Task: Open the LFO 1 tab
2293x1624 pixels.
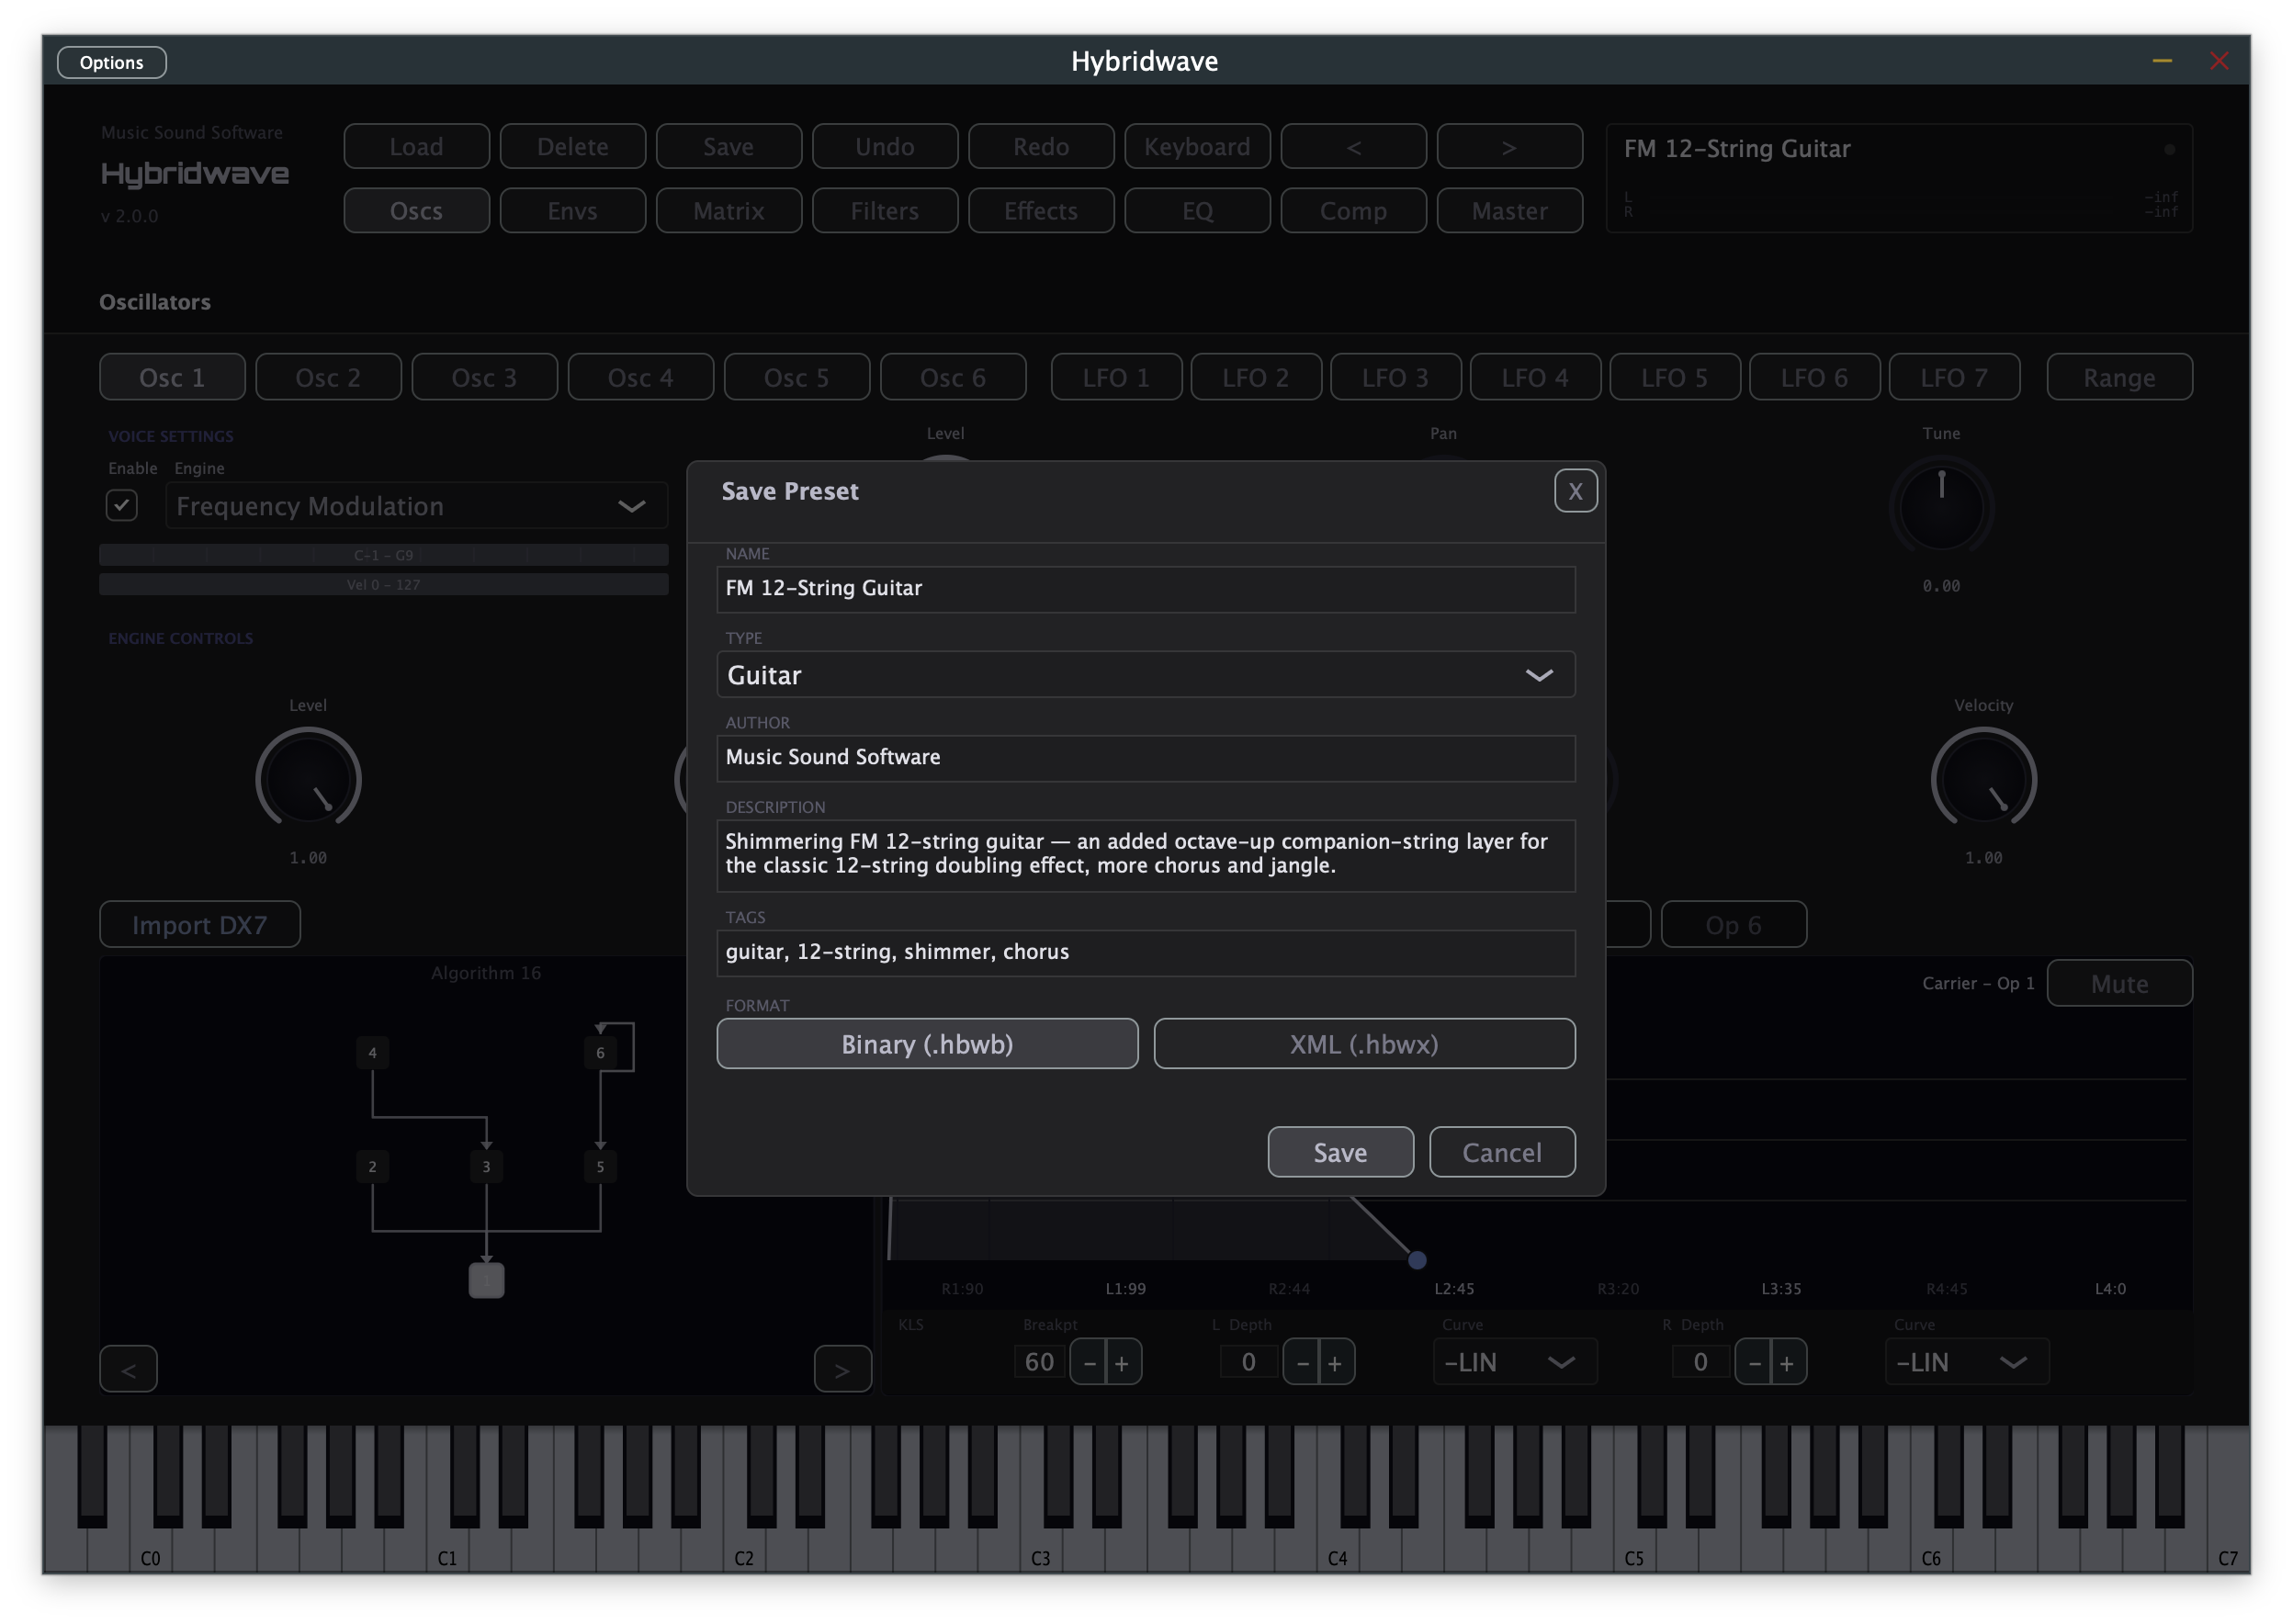Action: [x=1115, y=377]
